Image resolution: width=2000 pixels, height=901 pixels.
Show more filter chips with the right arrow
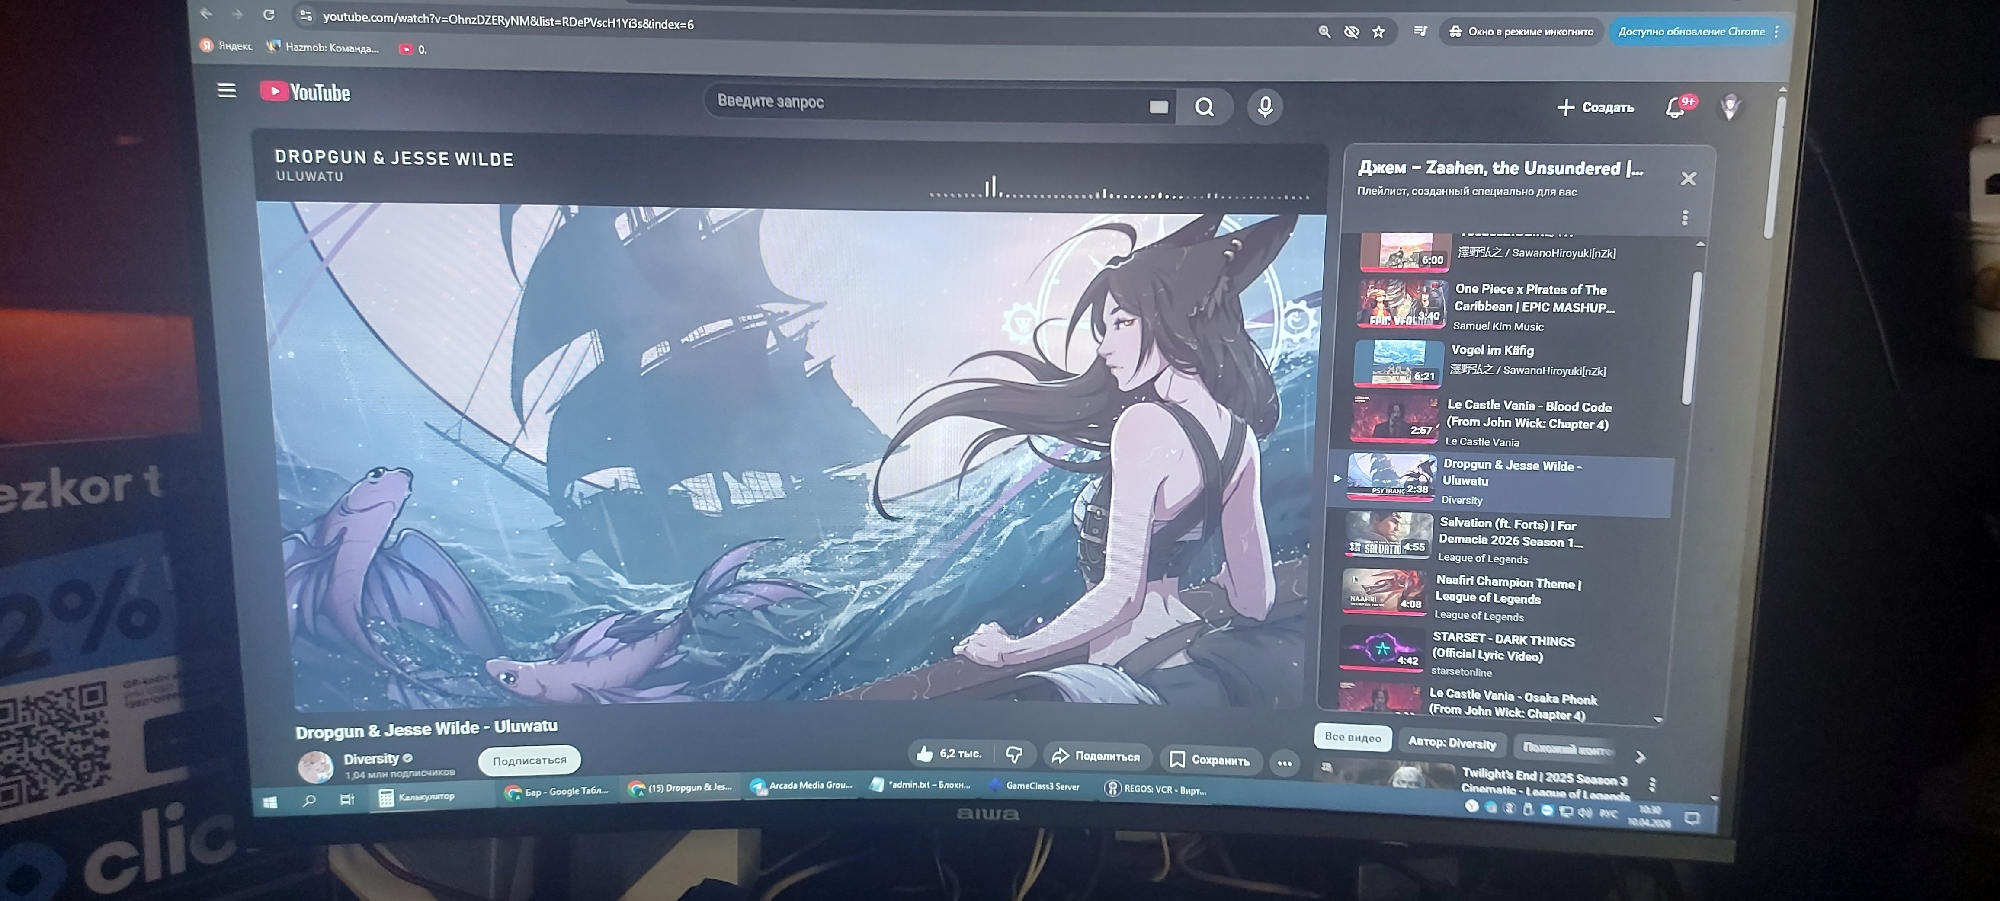pos(1640,757)
